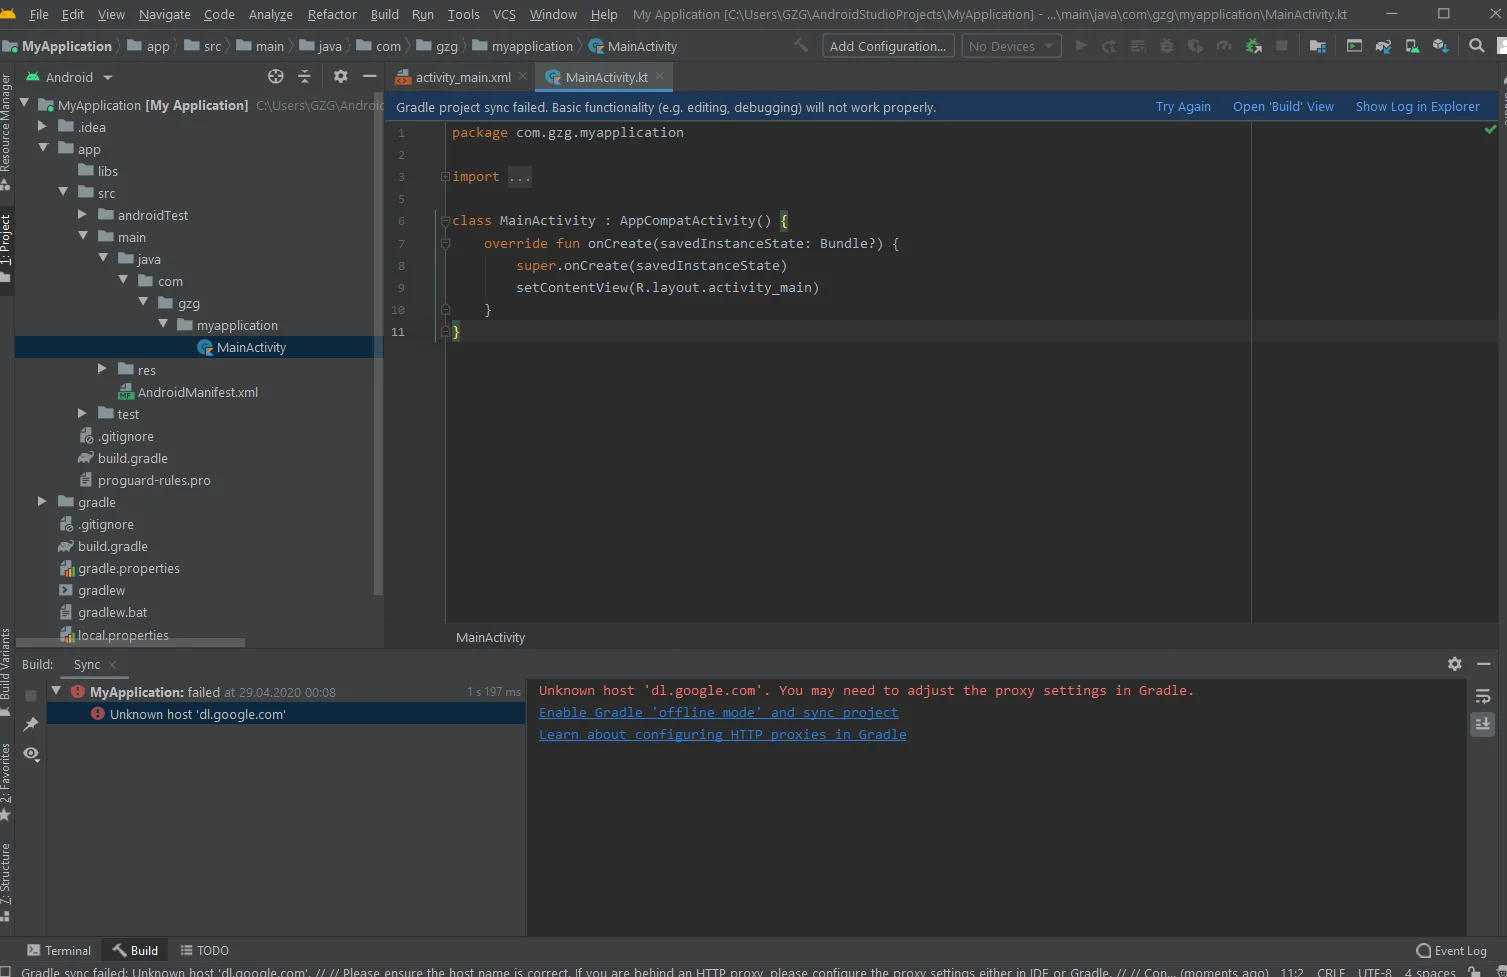Image resolution: width=1507 pixels, height=977 pixels.
Task: Click the Try Again sync link
Action: pyautogui.click(x=1182, y=107)
